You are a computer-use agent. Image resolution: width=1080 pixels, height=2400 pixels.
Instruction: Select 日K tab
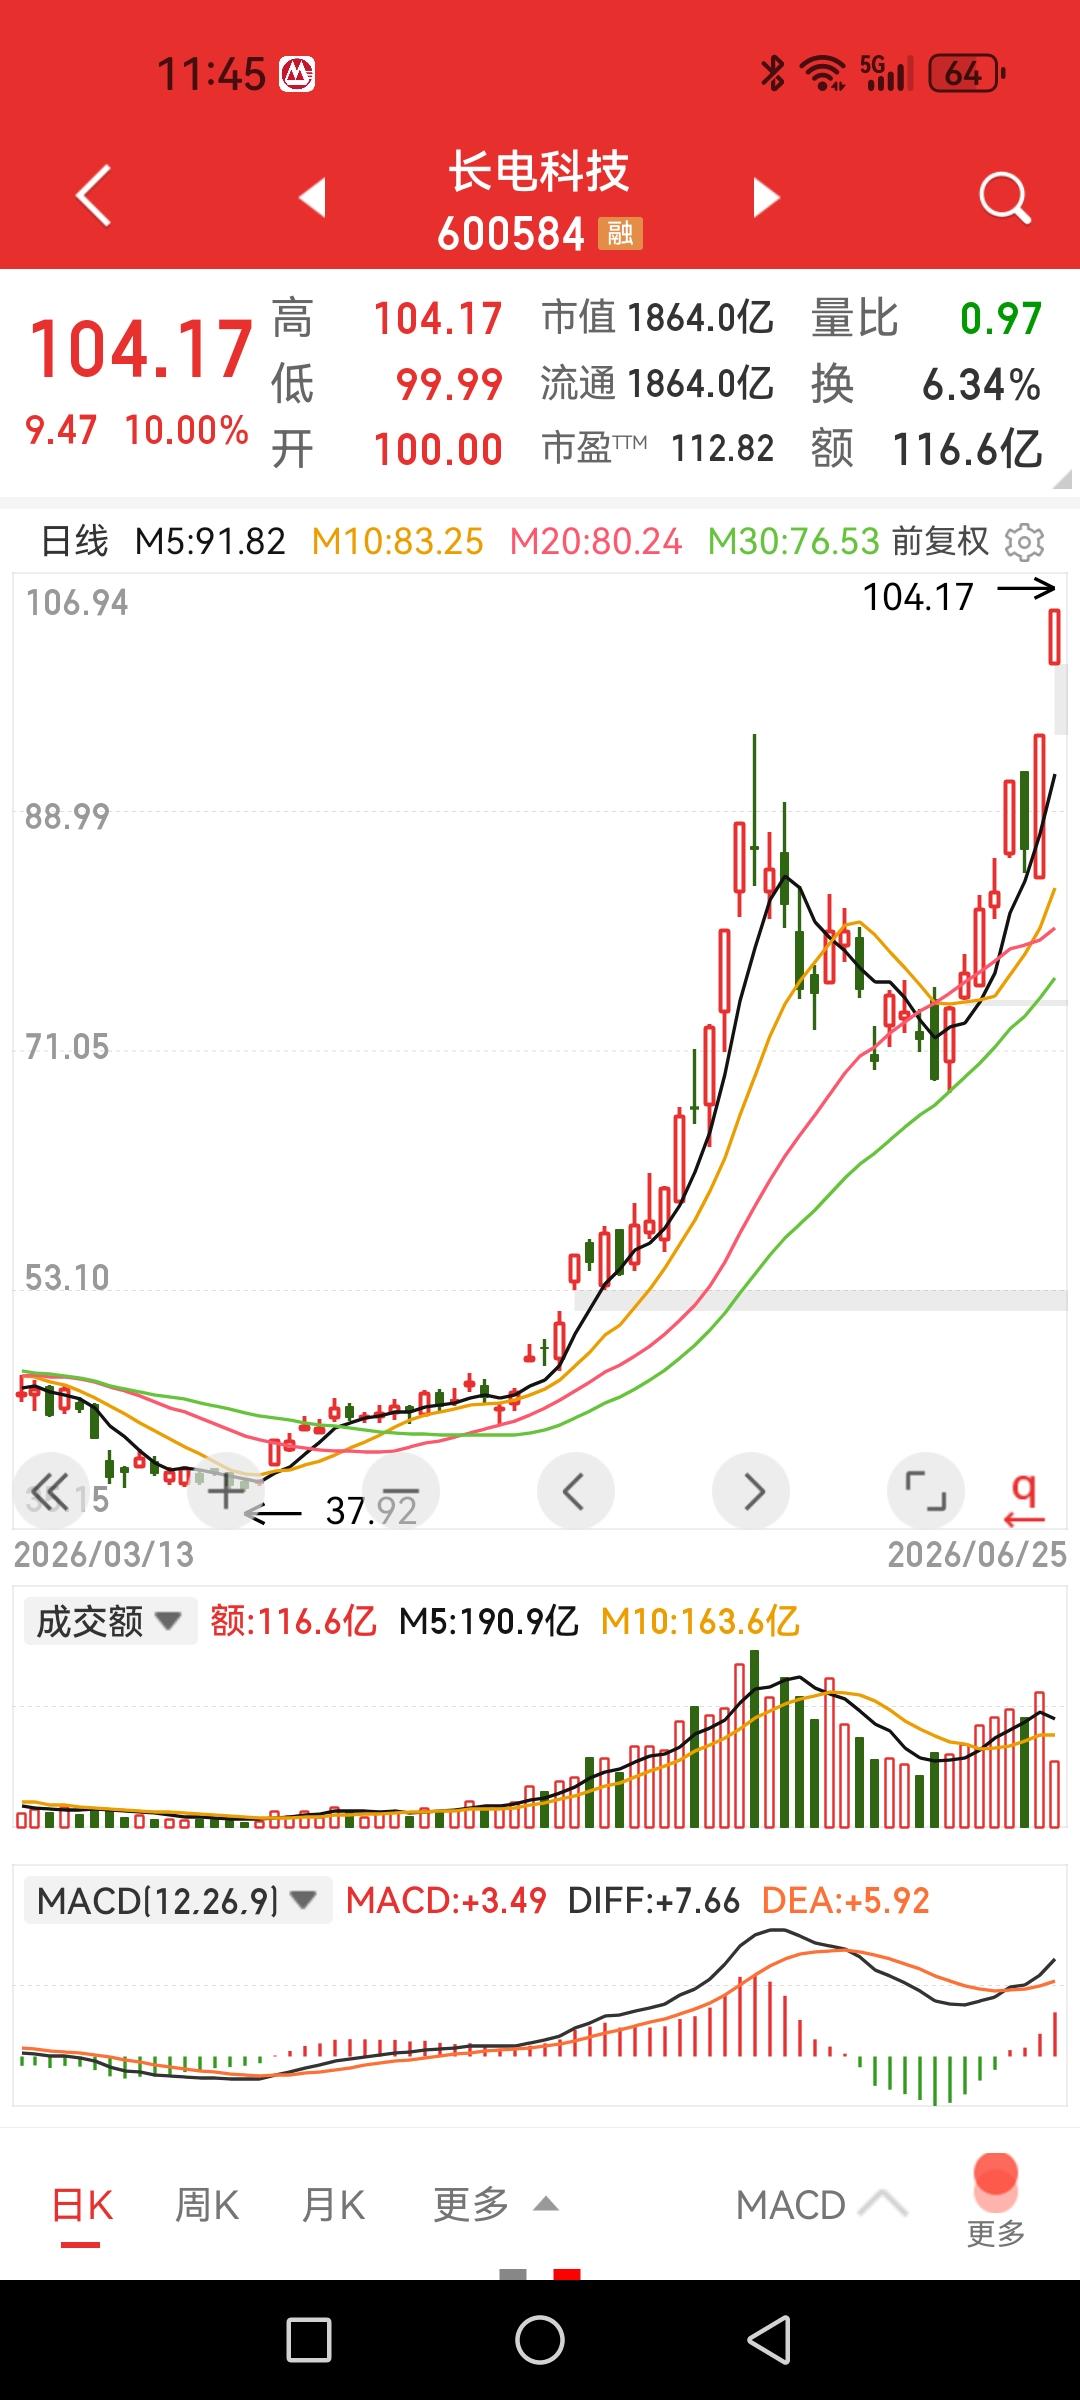coord(82,2205)
